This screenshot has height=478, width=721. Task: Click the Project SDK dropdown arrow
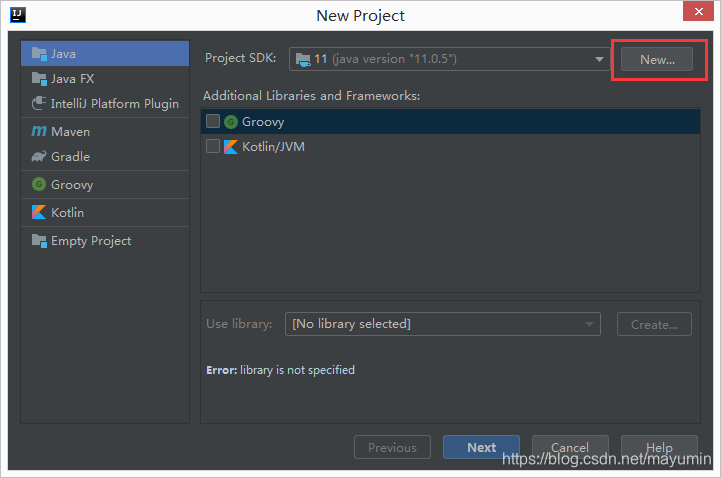pos(599,59)
